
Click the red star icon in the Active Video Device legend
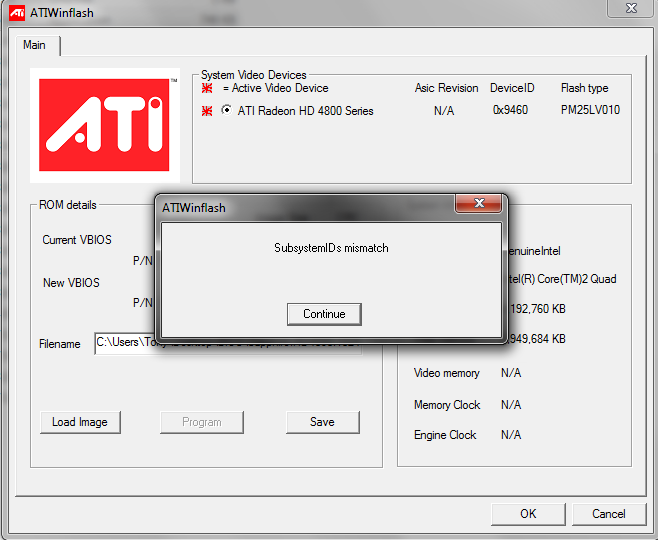tap(207, 88)
